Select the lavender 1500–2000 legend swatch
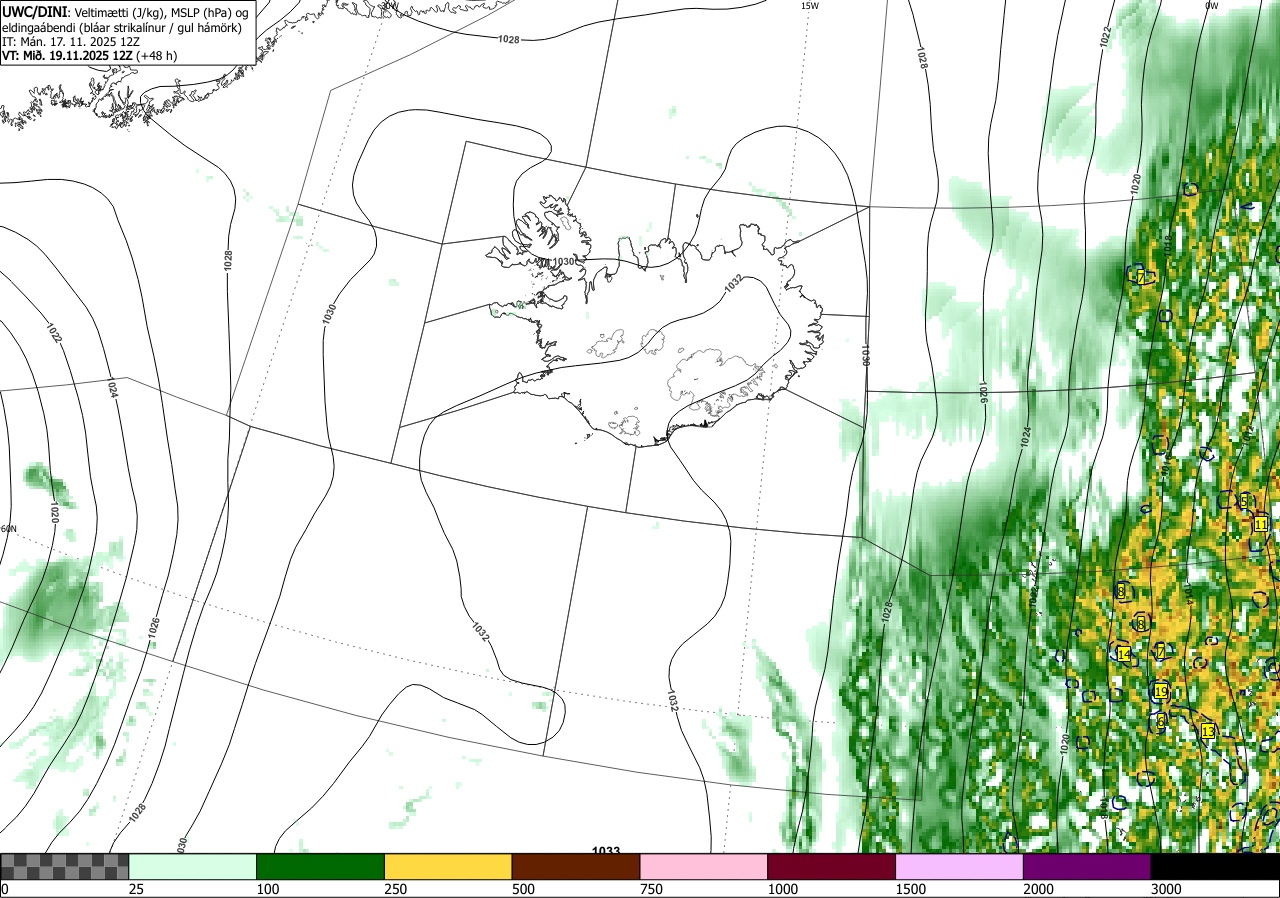 [960, 866]
